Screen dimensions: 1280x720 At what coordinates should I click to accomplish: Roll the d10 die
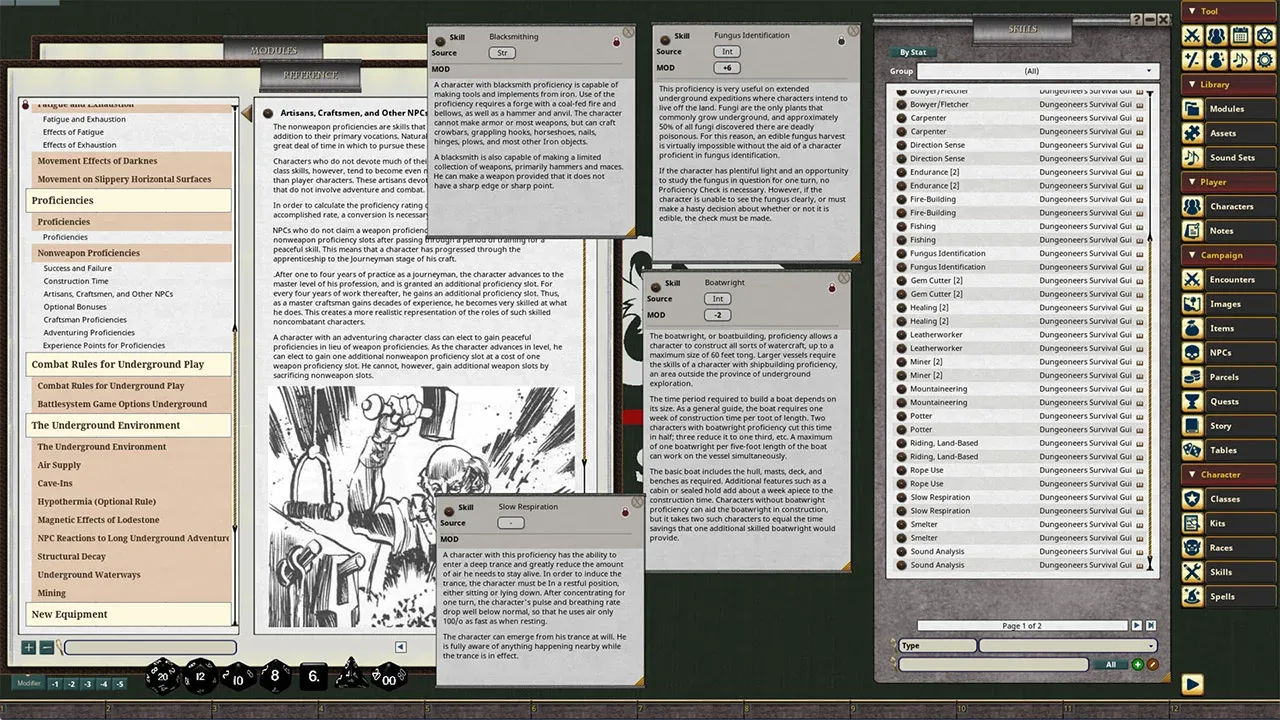[x=238, y=678]
